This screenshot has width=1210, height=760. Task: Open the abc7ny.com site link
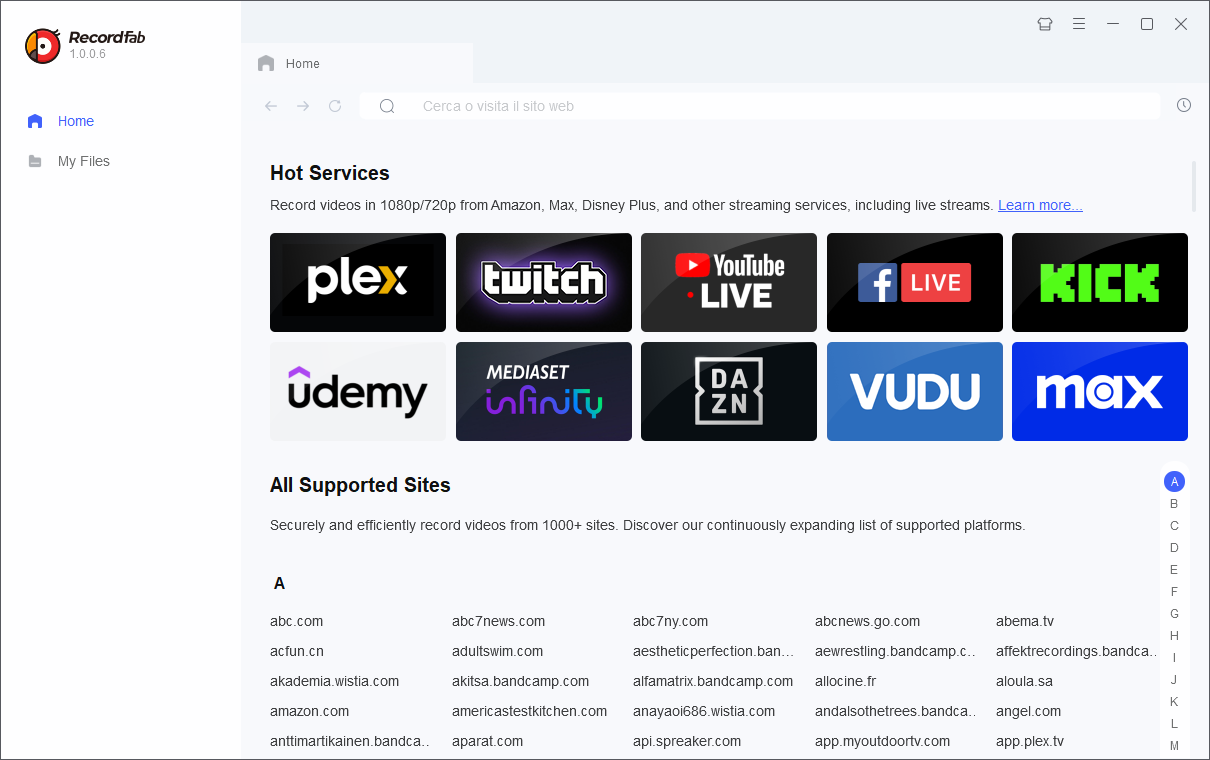[x=670, y=621]
